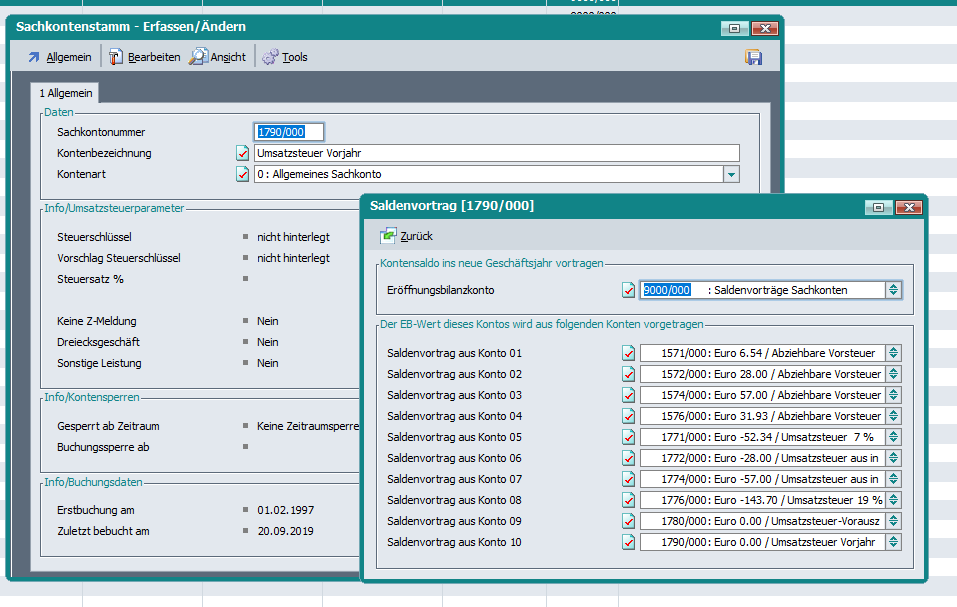Image resolution: width=957 pixels, height=607 pixels.
Task: Click the Sachkontonummer field 1790/000
Action: pyautogui.click(x=289, y=132)
